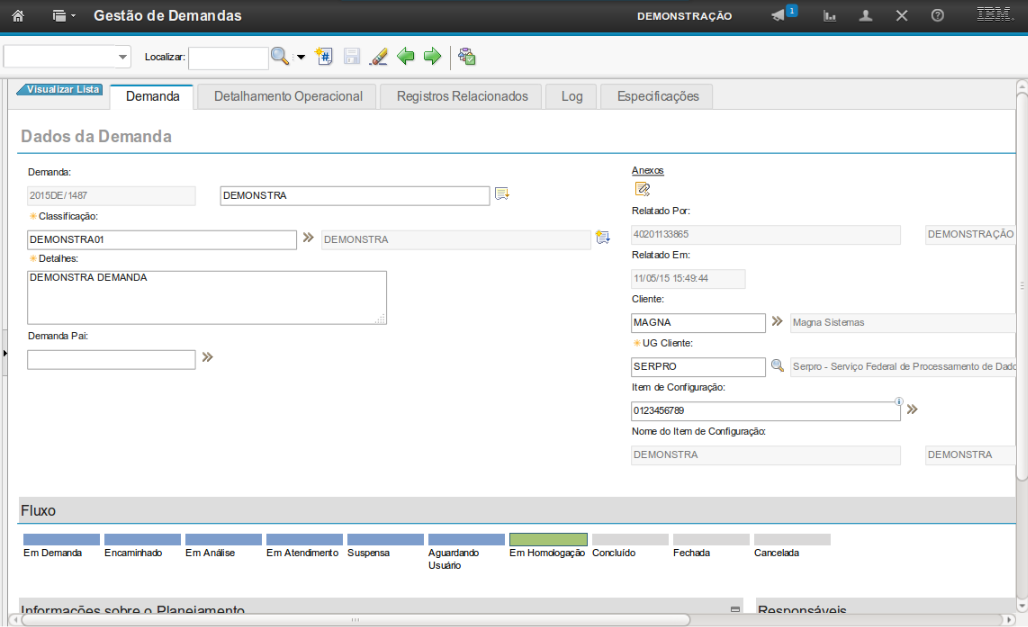Open the bulletin board notifications icon

[778, 16]
